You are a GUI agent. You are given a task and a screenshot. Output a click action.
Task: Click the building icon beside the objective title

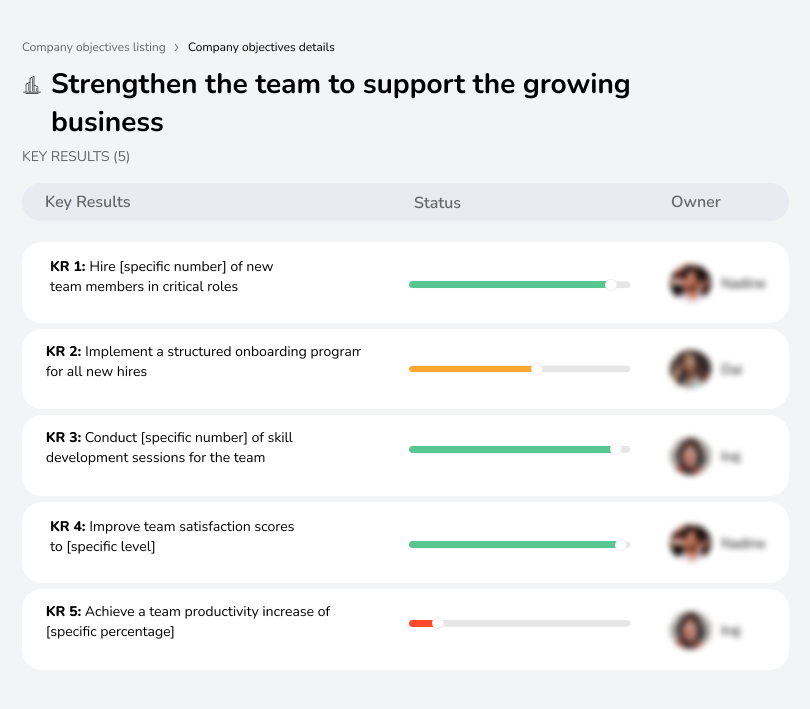[x=32, y=86]
